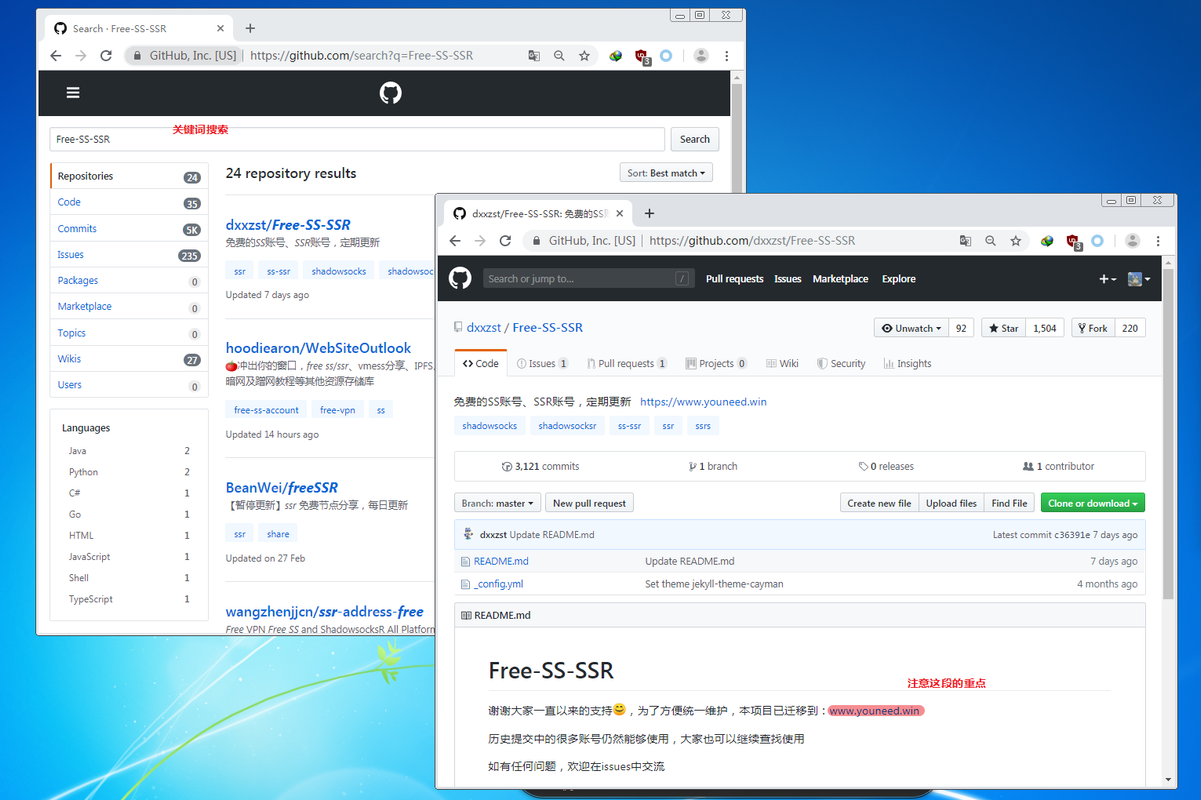Click back arrow in the search window
This screenshot has height=800, width=1201.
(x=56, y=56)
